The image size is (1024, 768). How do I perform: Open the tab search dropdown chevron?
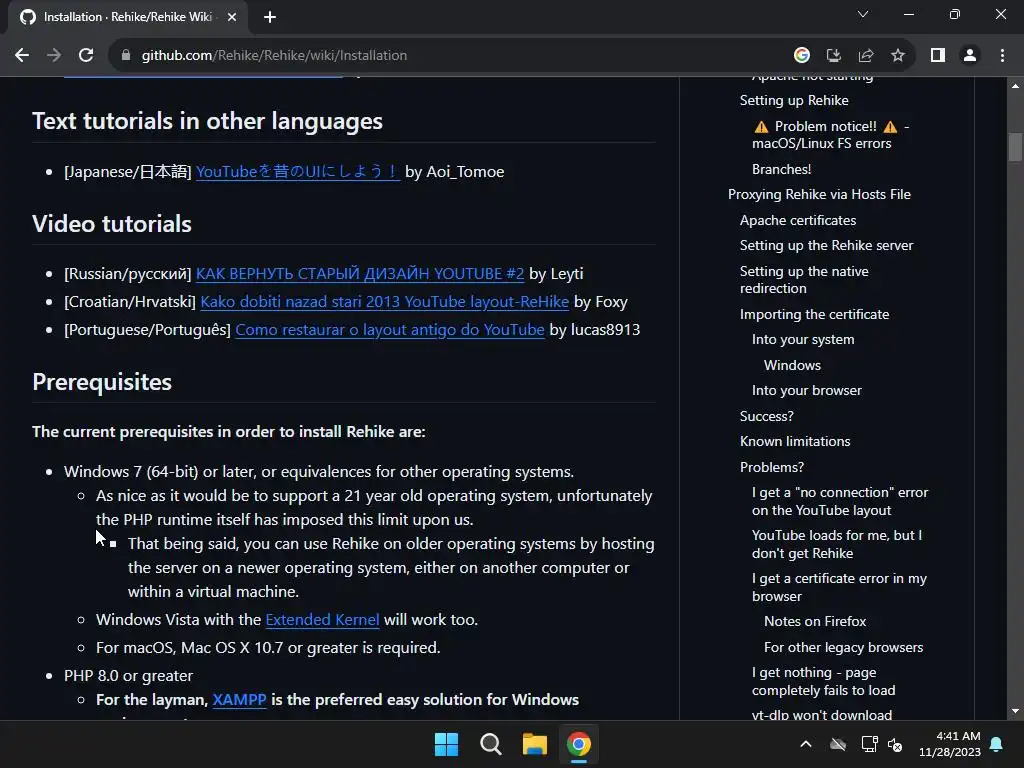coord(863,14)
